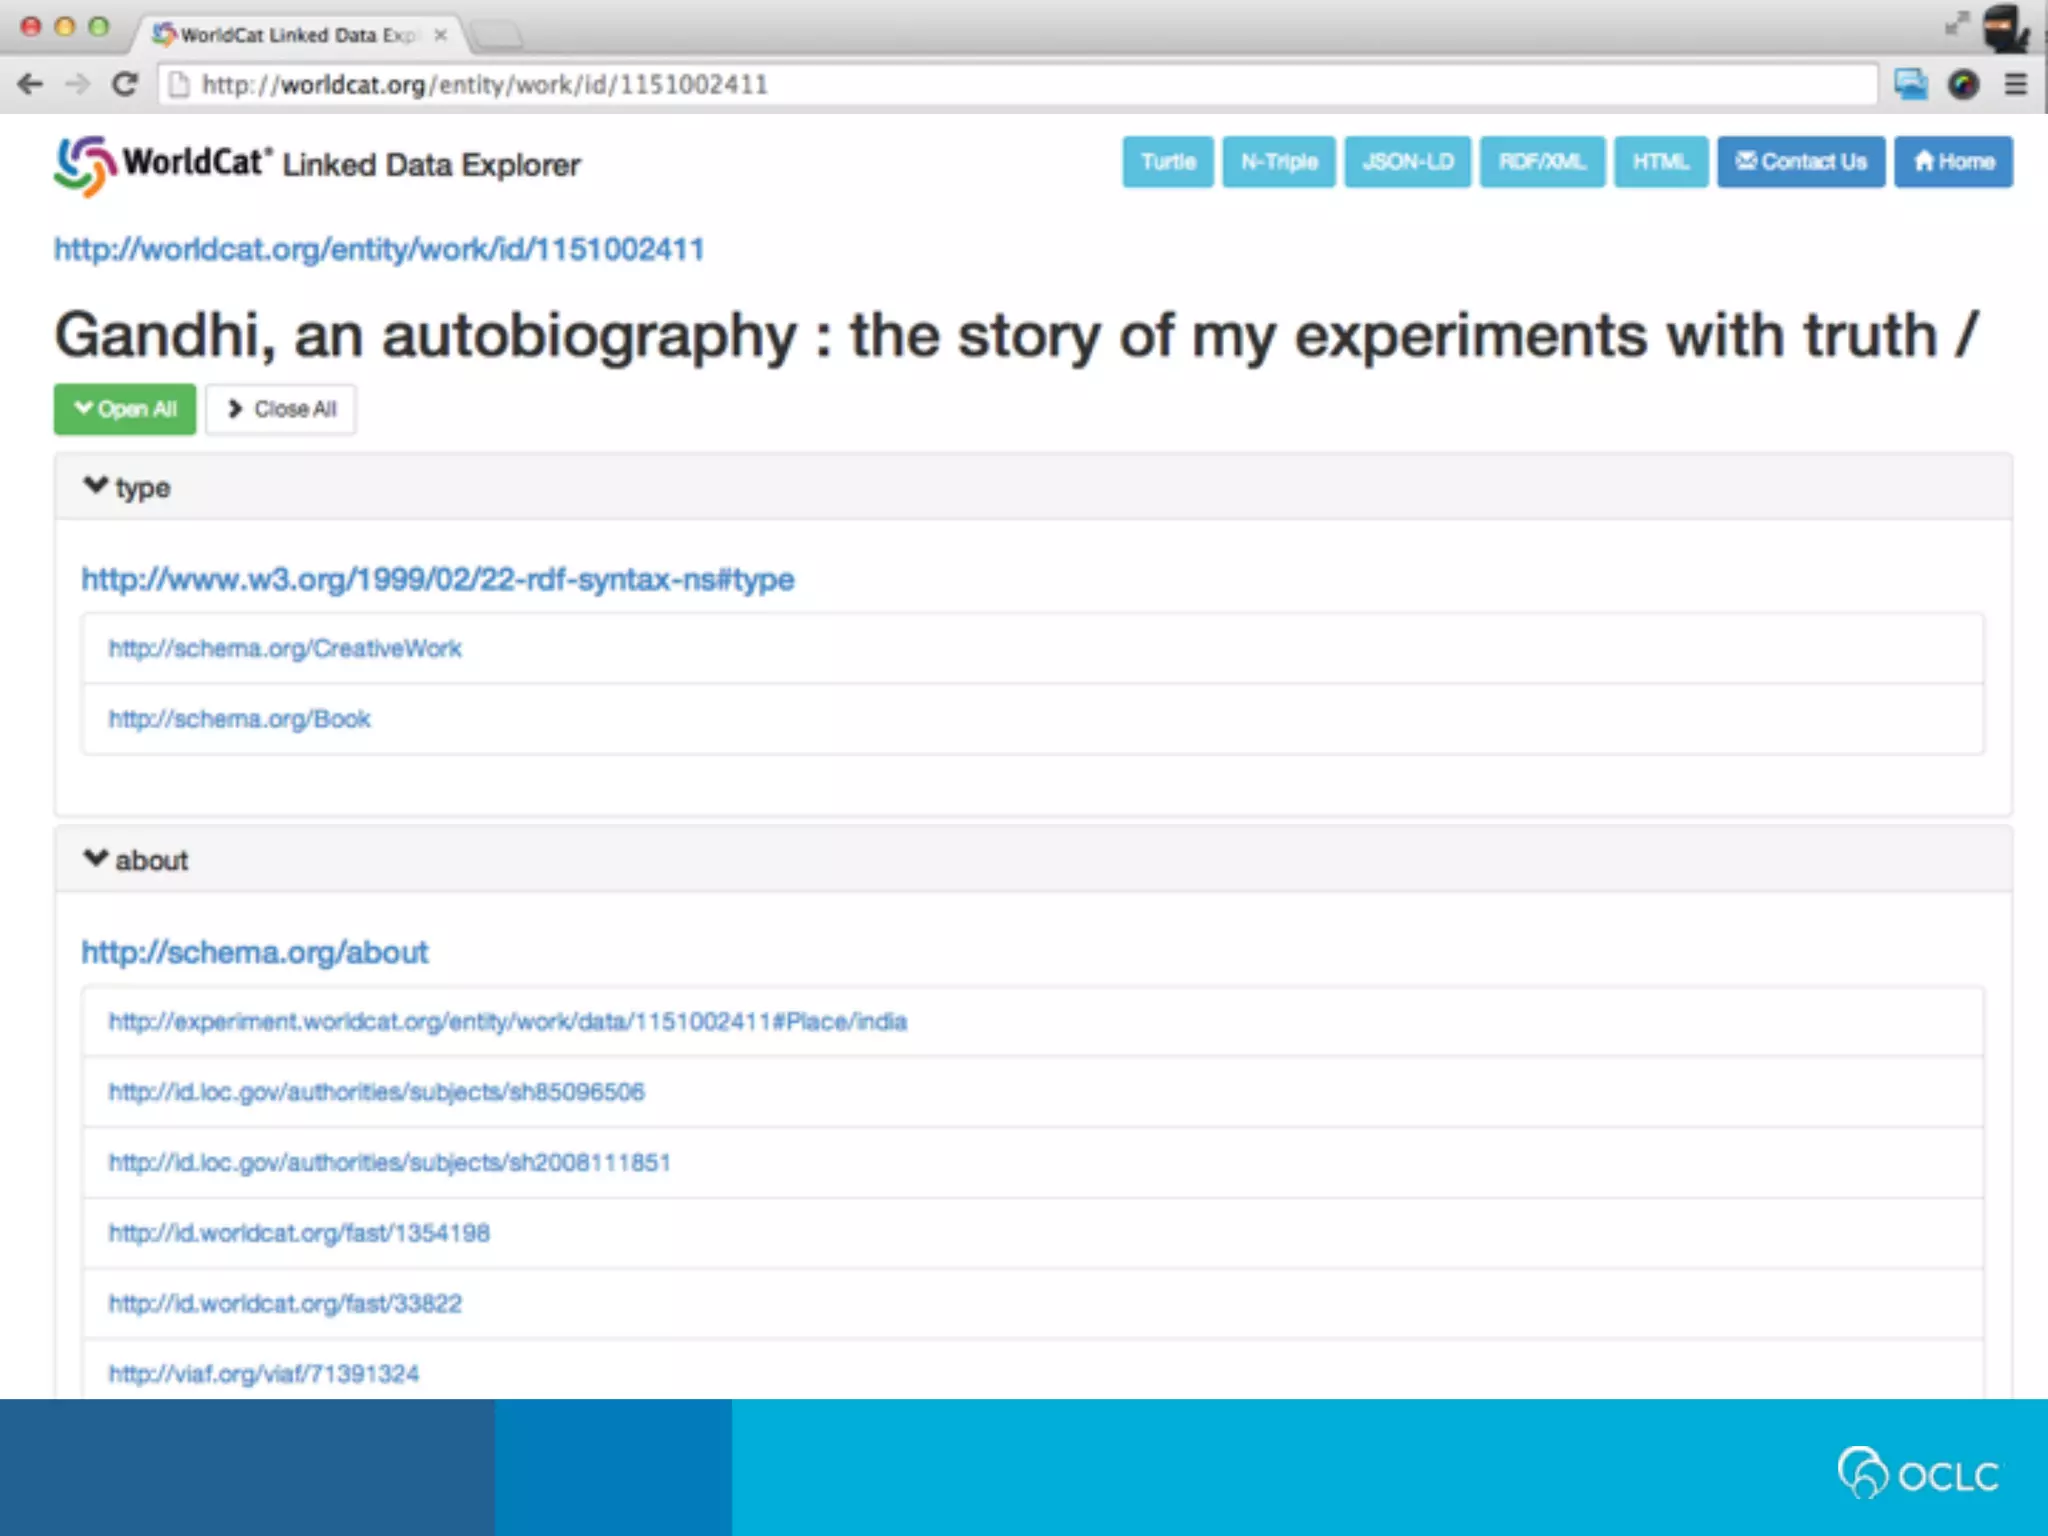This screenshot has height=1536, width=2048.
Task: Click the Contact Us button
Action: tap(1800, 162)
